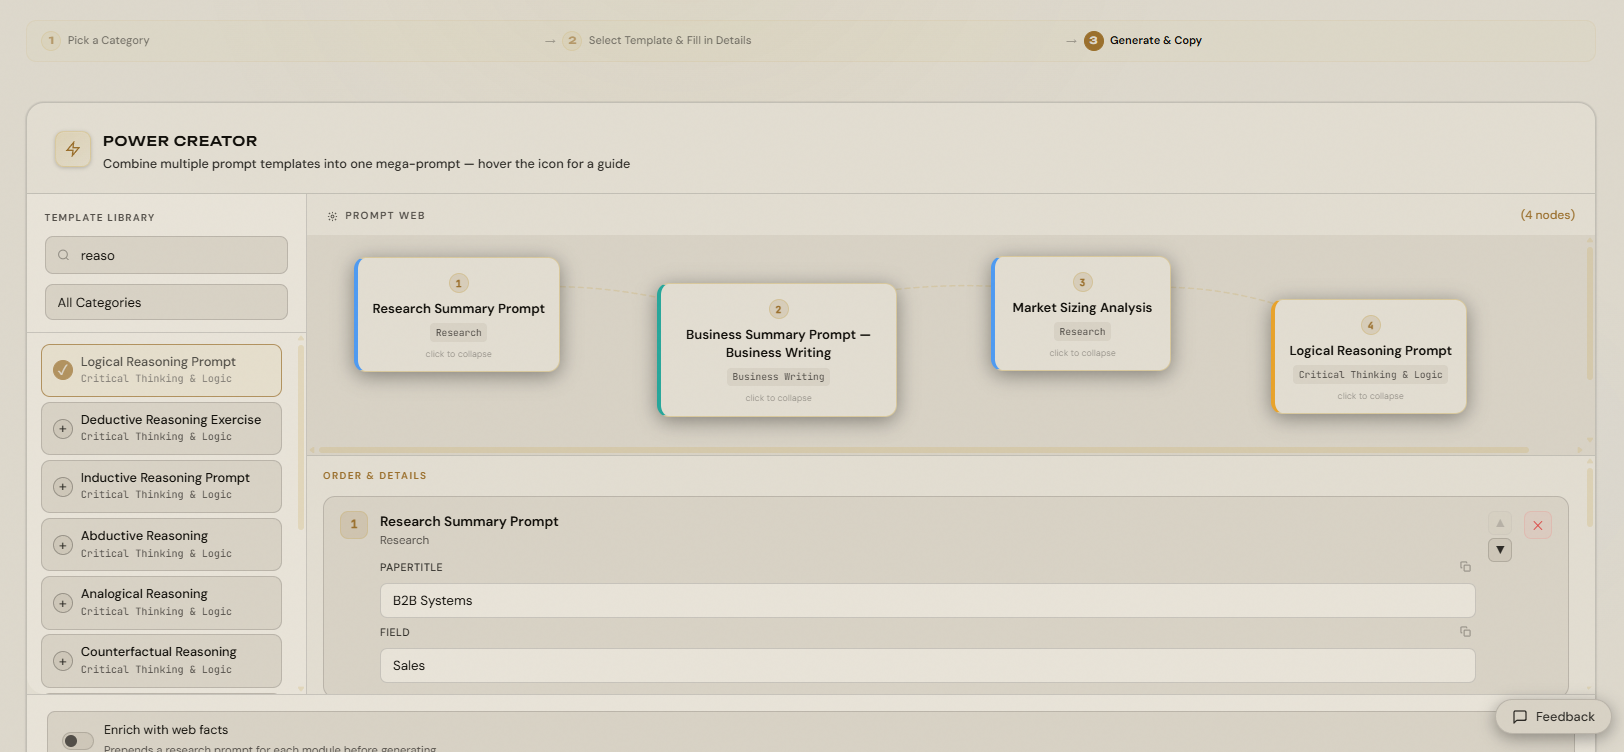Screen dimensions: 1624x752
Task: Click the Research tag on Market Sizing node
Action: point(1082,332)
